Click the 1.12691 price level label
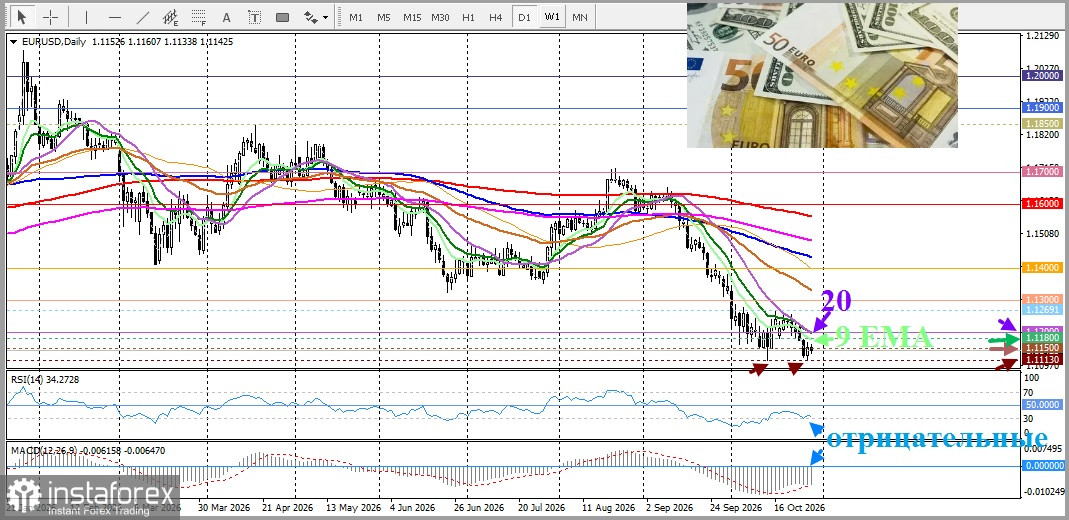The width and height of the screenshot is (1069, 520). click(x=1041, y=310)
